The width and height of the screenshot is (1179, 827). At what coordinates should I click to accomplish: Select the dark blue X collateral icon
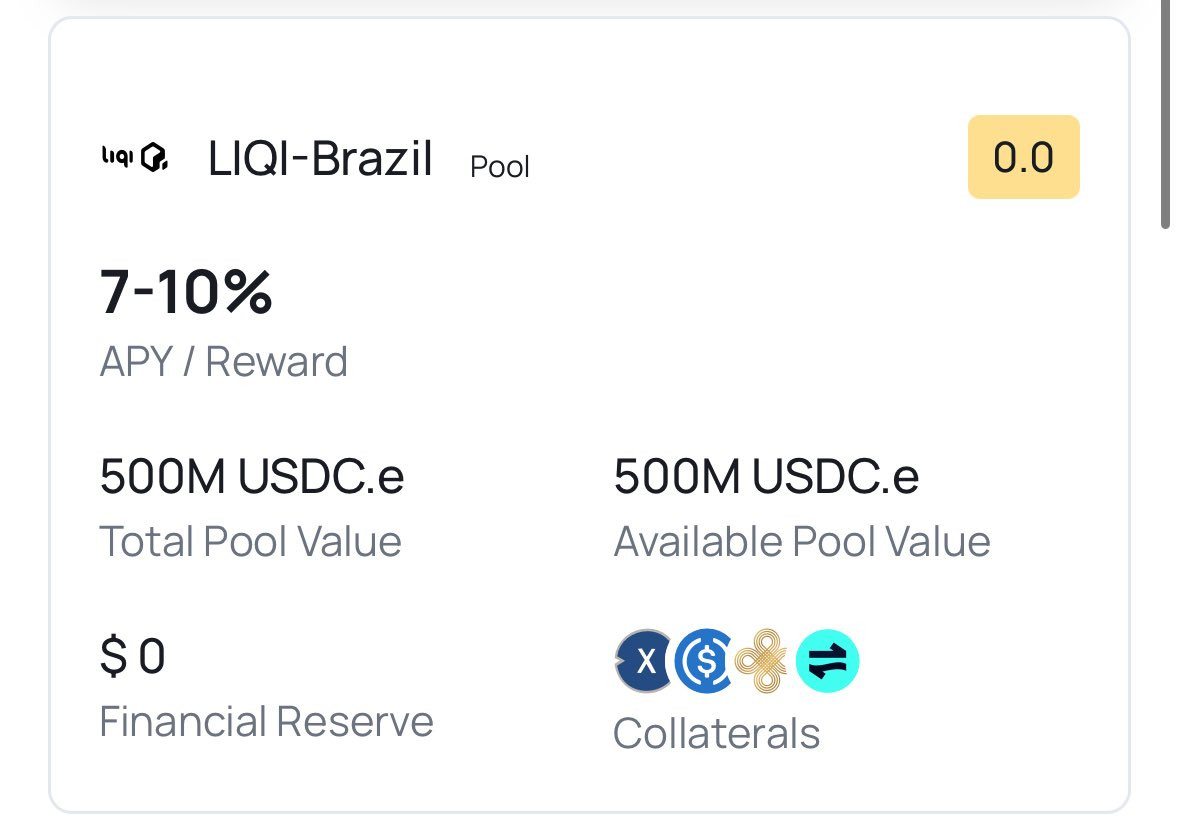pyautogui.click(x=644, y=661)
